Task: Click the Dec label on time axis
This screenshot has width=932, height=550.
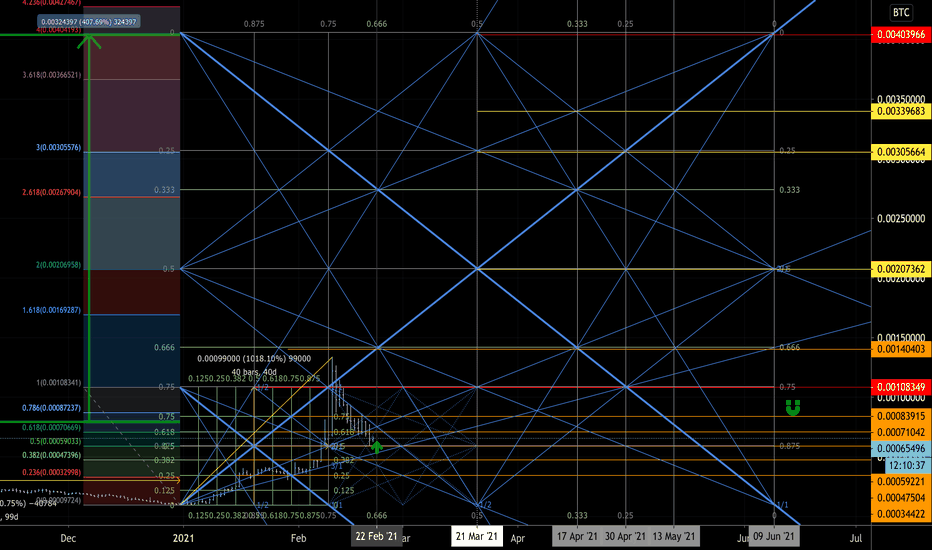Action: pyautogui.click(x=68, y=538)
